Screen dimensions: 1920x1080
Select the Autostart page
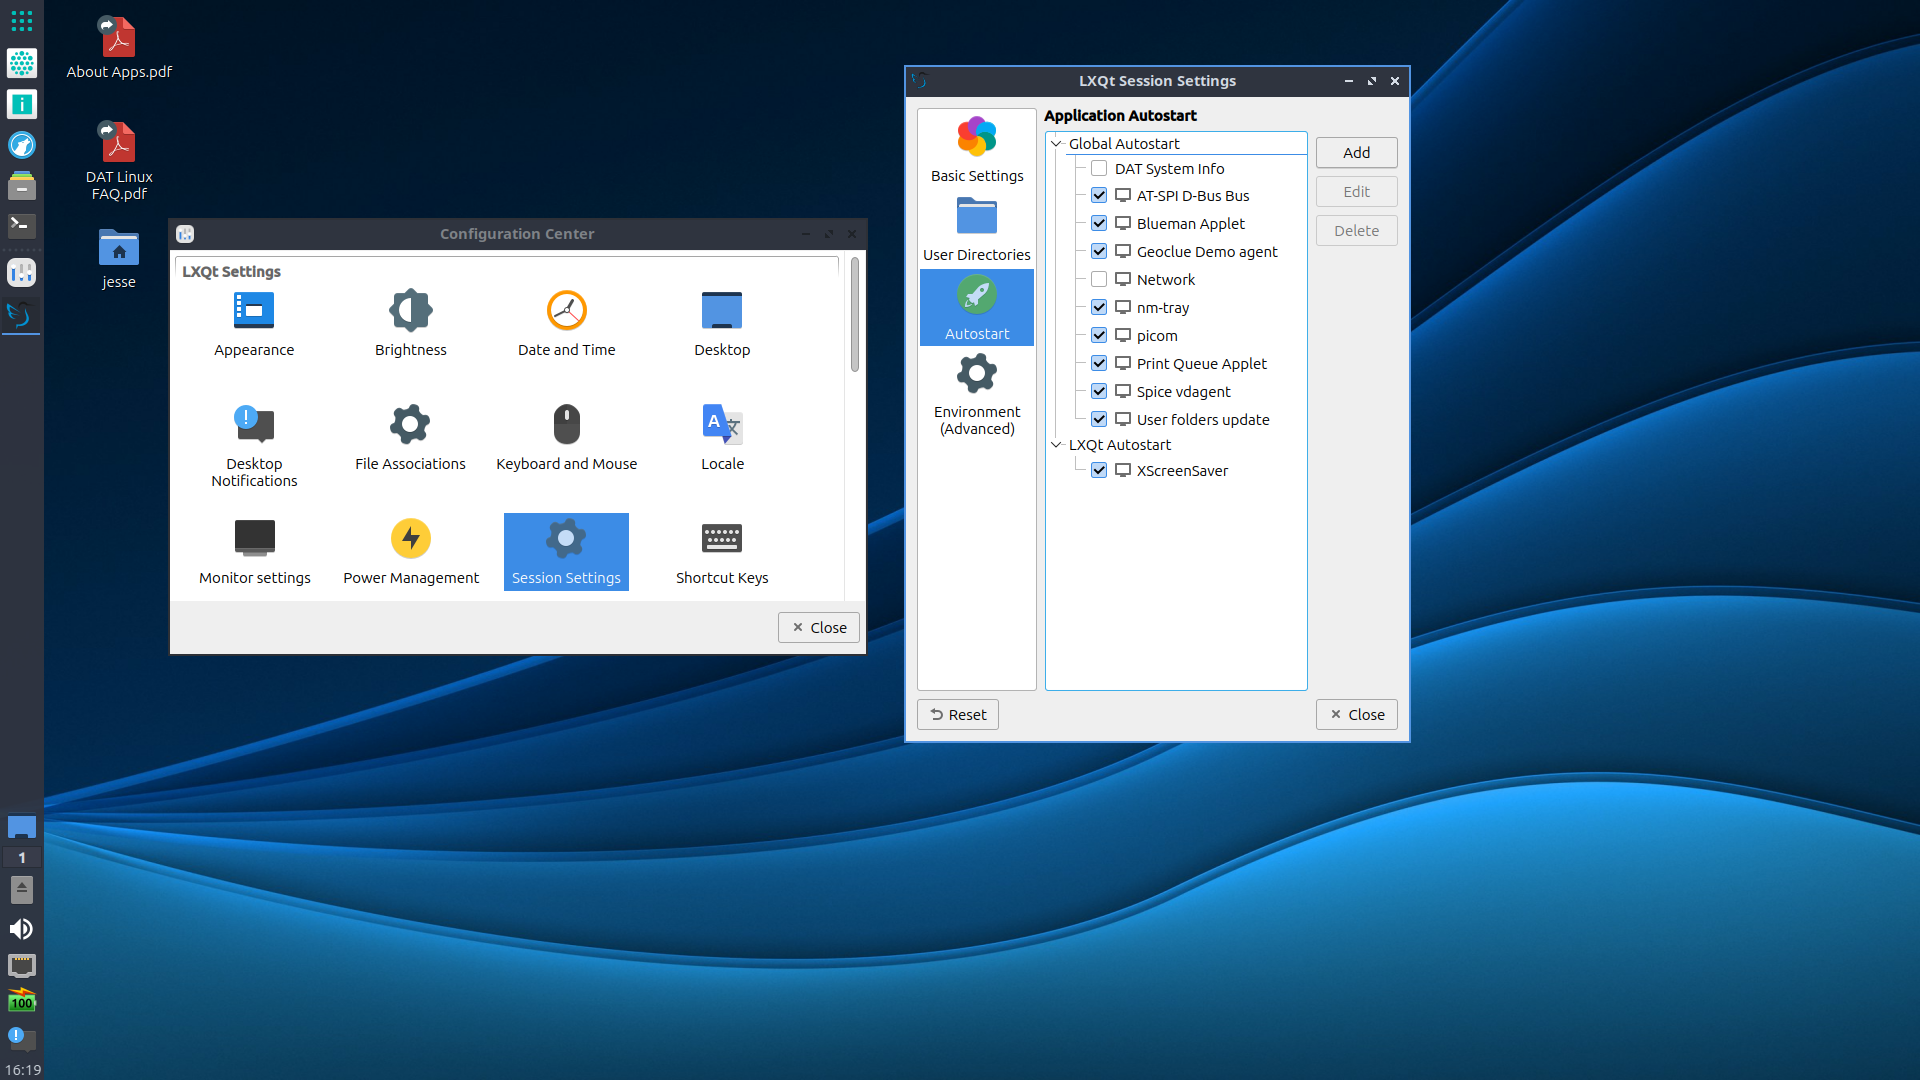pos(977,308)
